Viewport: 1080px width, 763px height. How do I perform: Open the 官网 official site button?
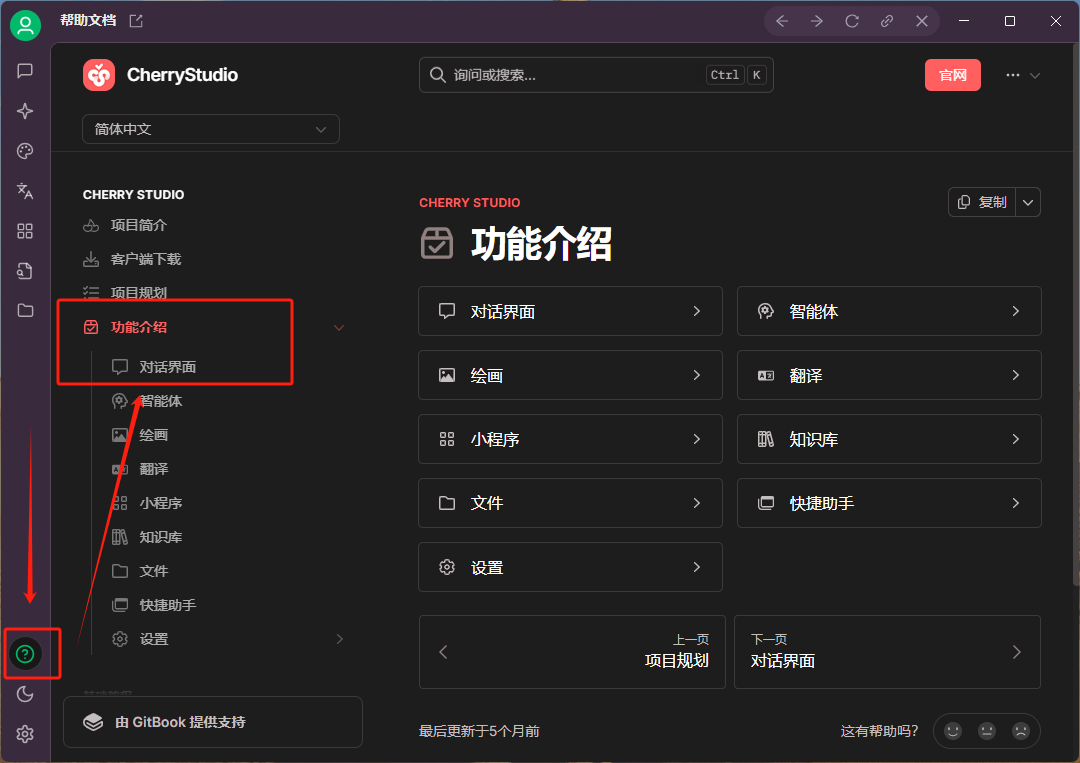coord(953,75)
